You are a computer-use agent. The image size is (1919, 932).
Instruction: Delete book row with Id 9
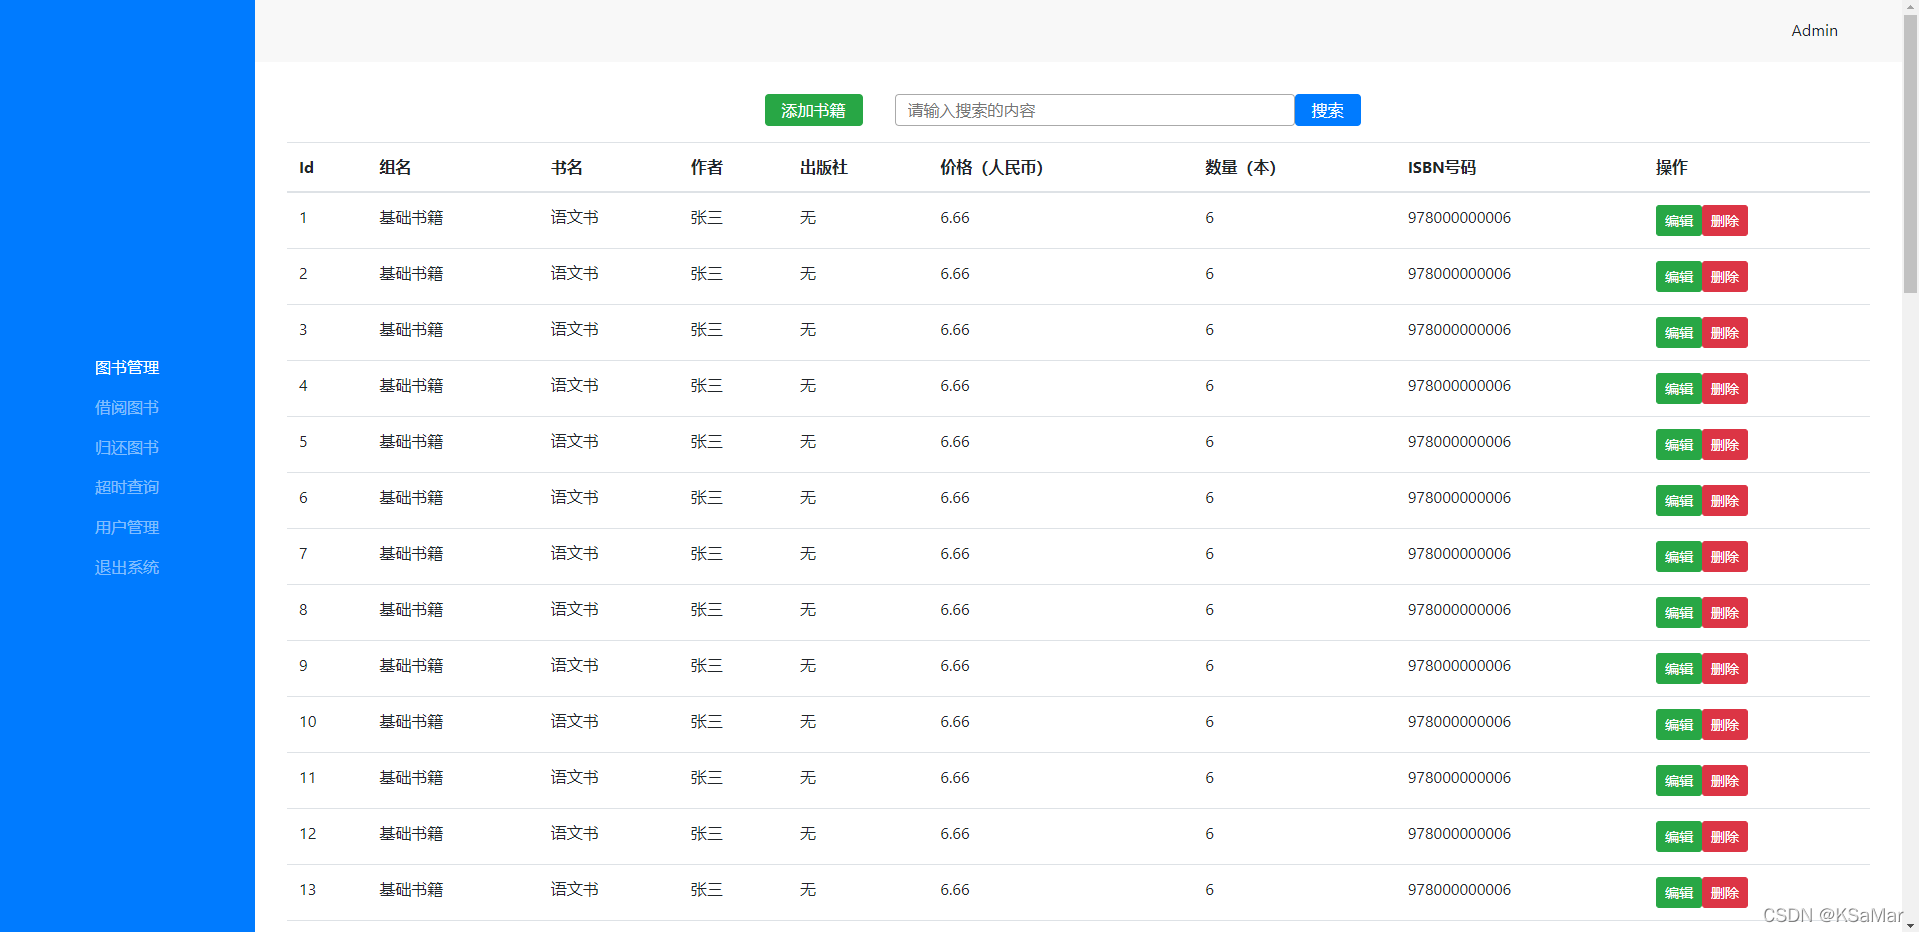point(1725,669)
